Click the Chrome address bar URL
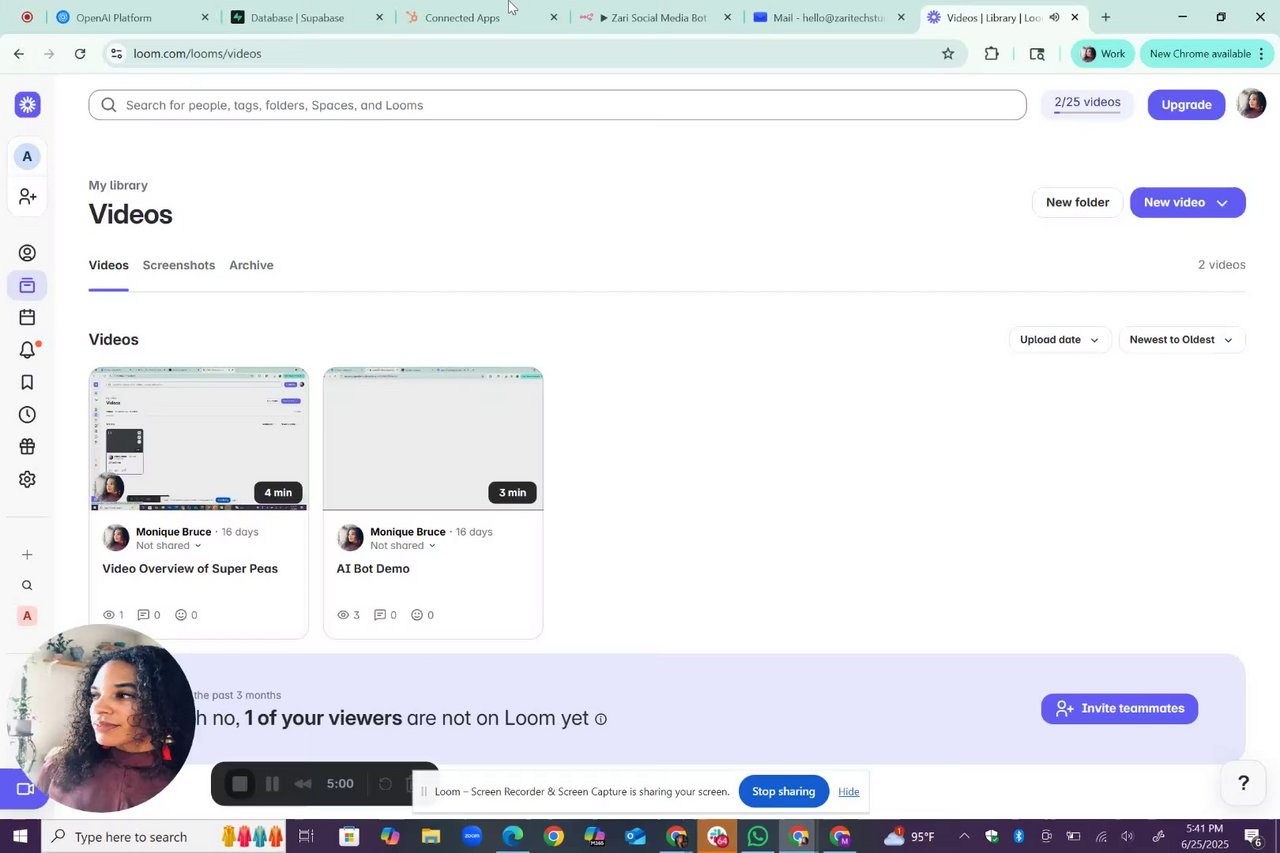 [x=197, y=54]
